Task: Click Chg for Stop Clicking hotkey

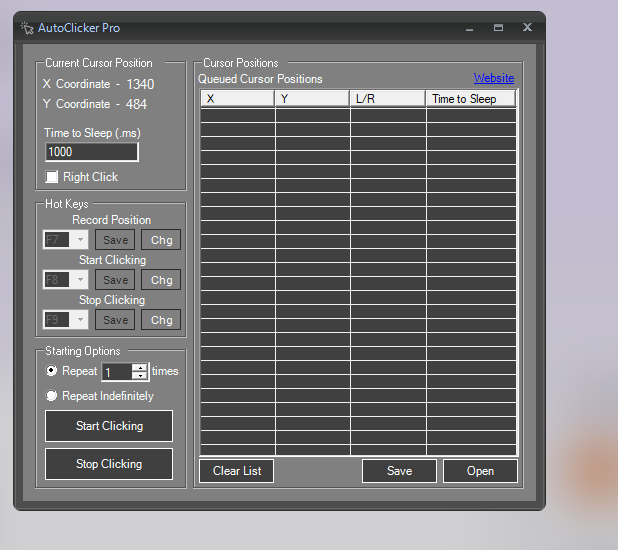Action: pos(161,319)
